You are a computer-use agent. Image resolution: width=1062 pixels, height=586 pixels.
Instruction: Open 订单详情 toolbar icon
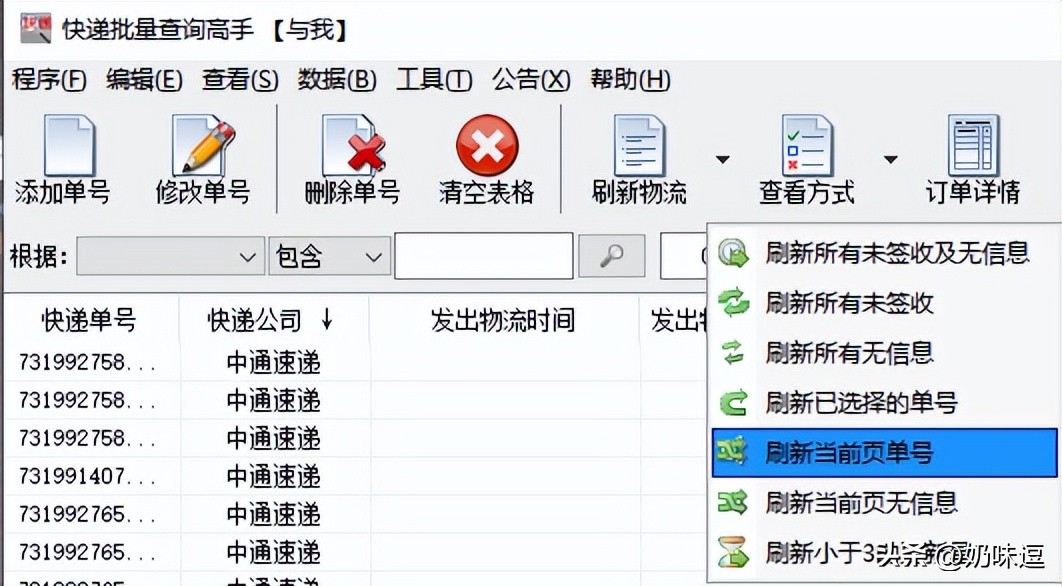pos(973,146)
